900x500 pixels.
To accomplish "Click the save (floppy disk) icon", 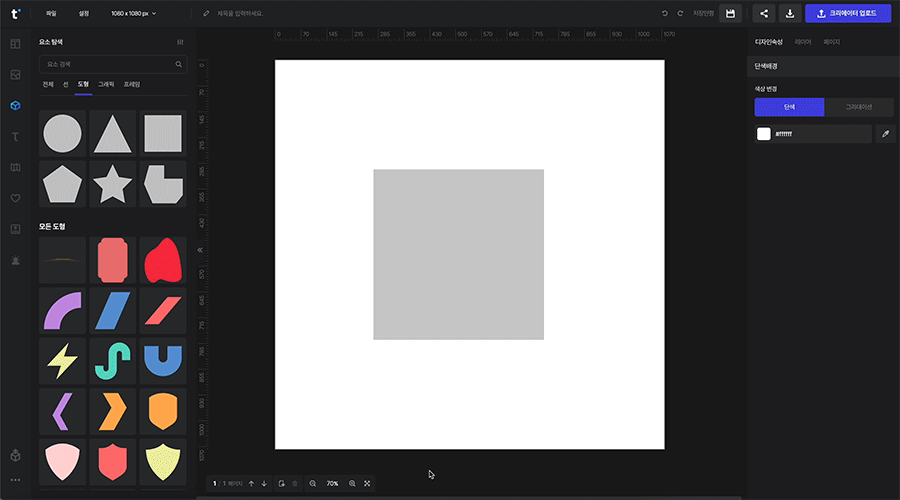I will coord(730,14).
